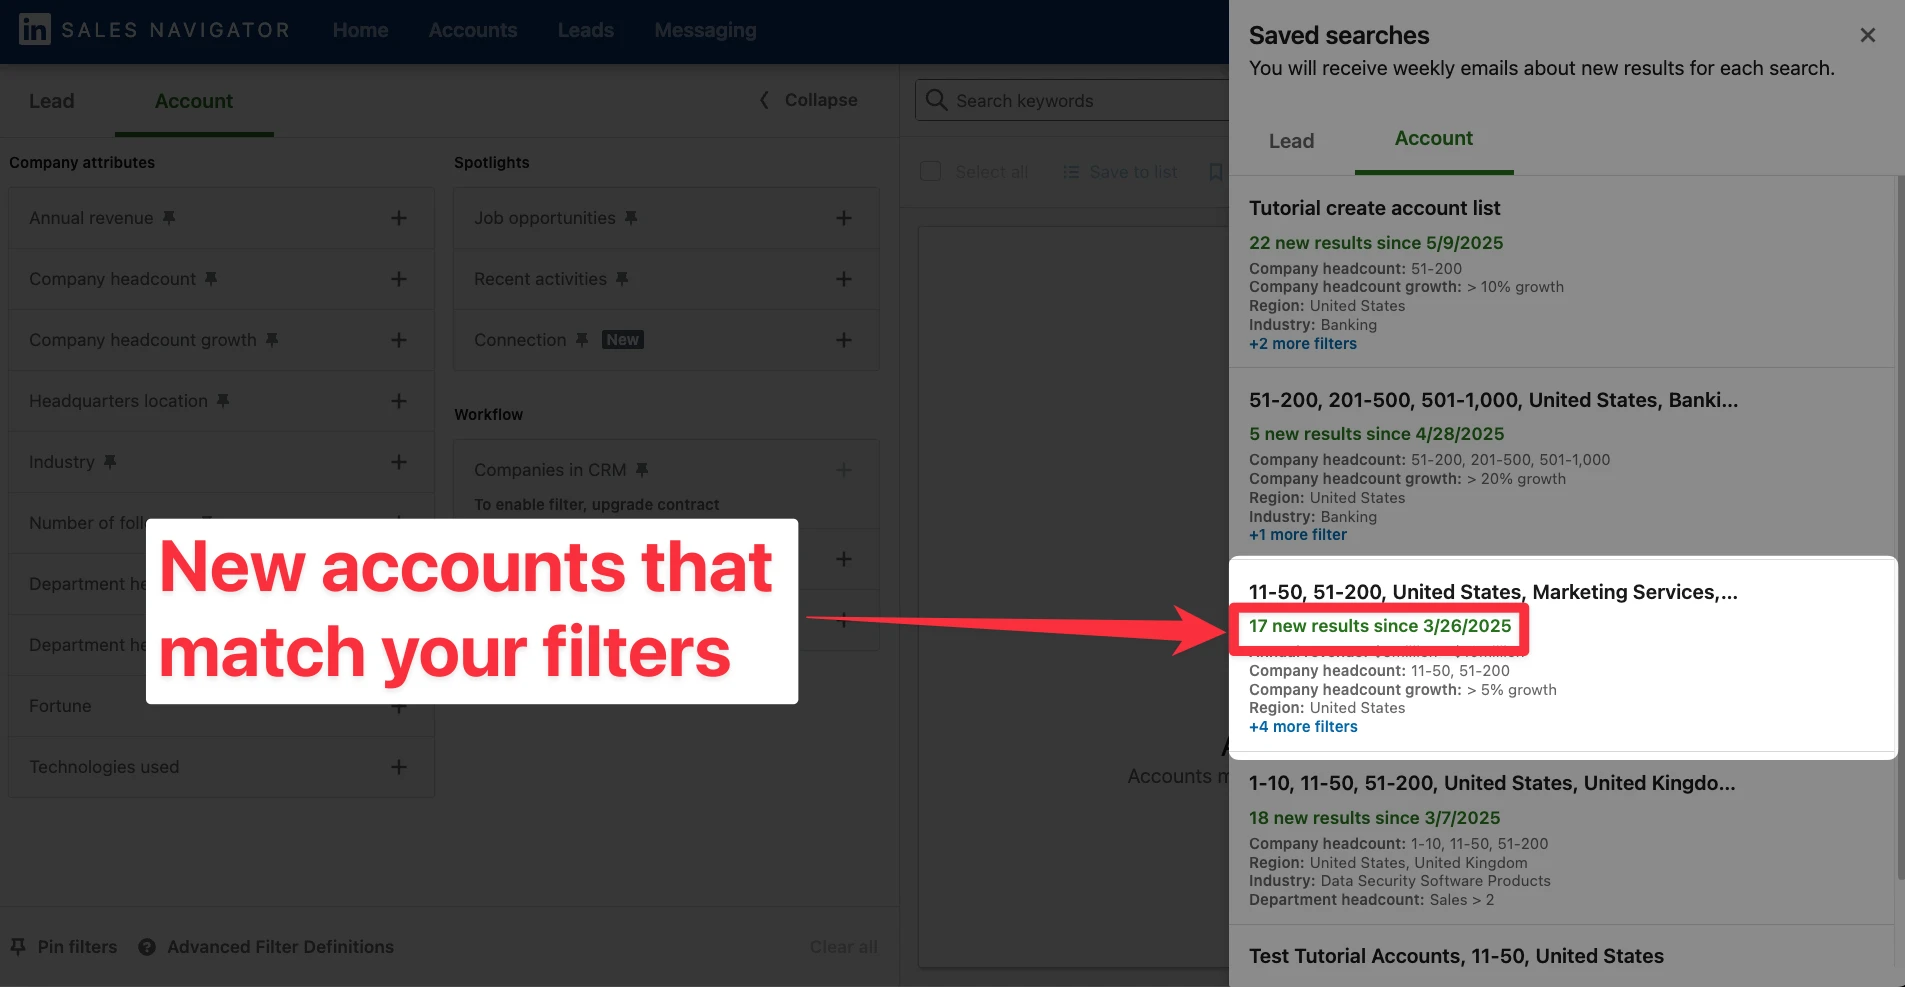Click pin icon beside Job opportunities

click(631, 218)
